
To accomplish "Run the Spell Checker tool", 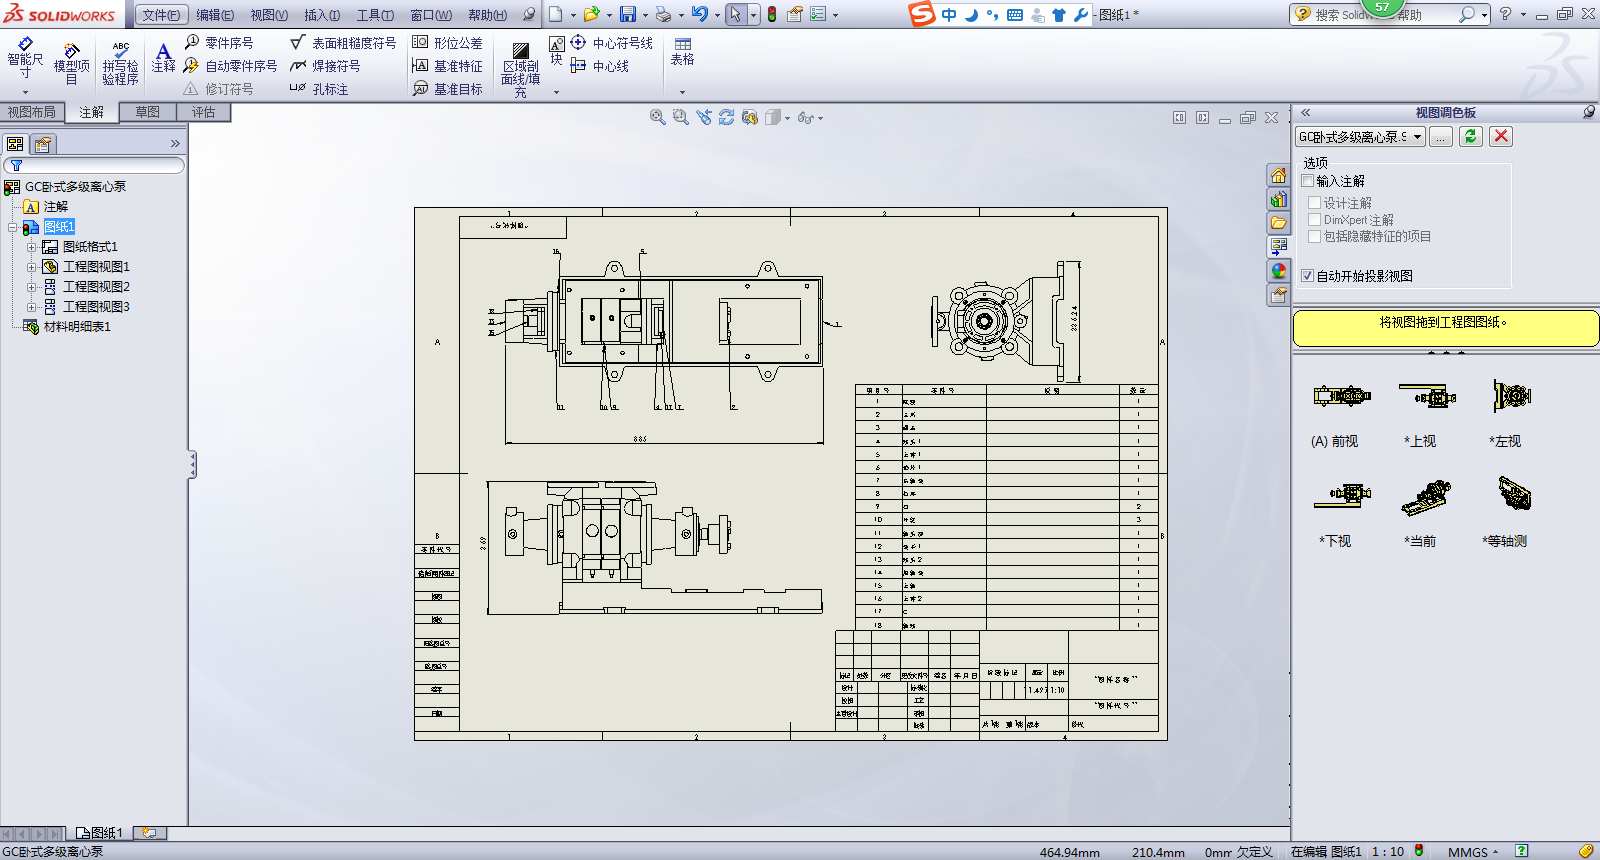I will tap(120, 63).
